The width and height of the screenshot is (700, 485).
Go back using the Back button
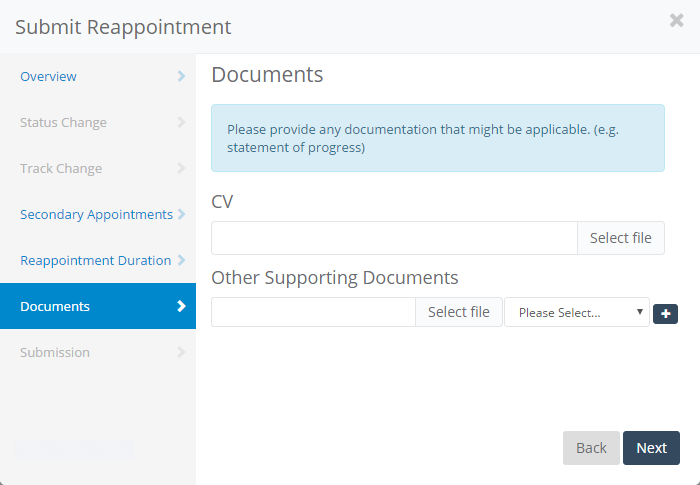click(x=591, y=447)
